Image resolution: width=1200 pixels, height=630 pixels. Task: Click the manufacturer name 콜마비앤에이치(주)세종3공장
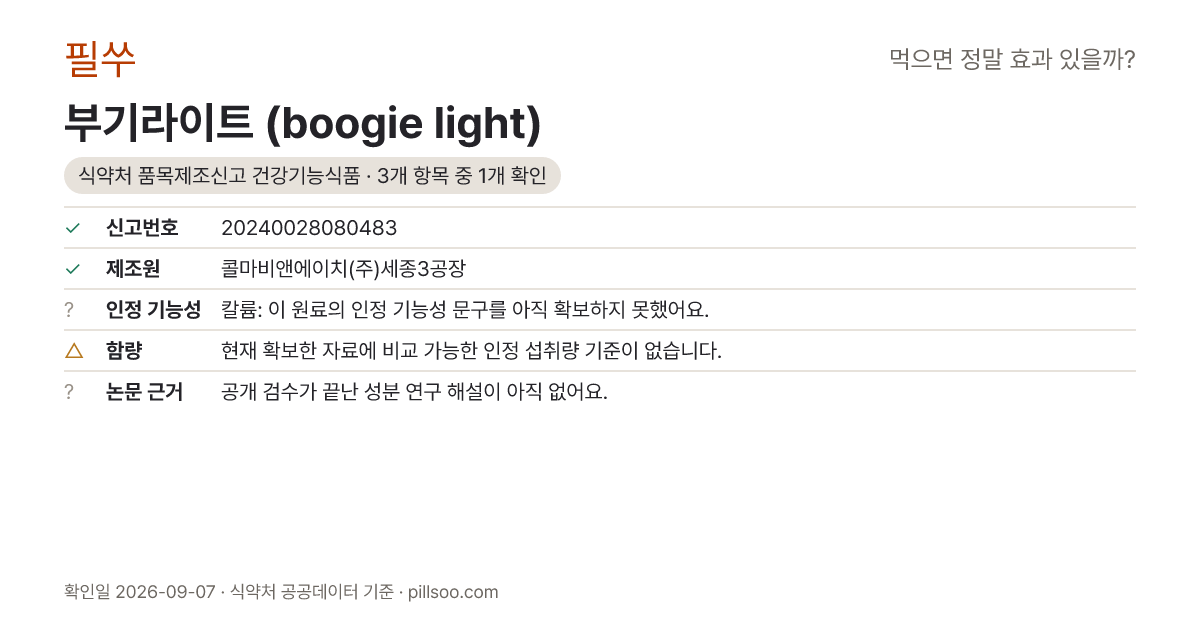click(x=344, y=269)
